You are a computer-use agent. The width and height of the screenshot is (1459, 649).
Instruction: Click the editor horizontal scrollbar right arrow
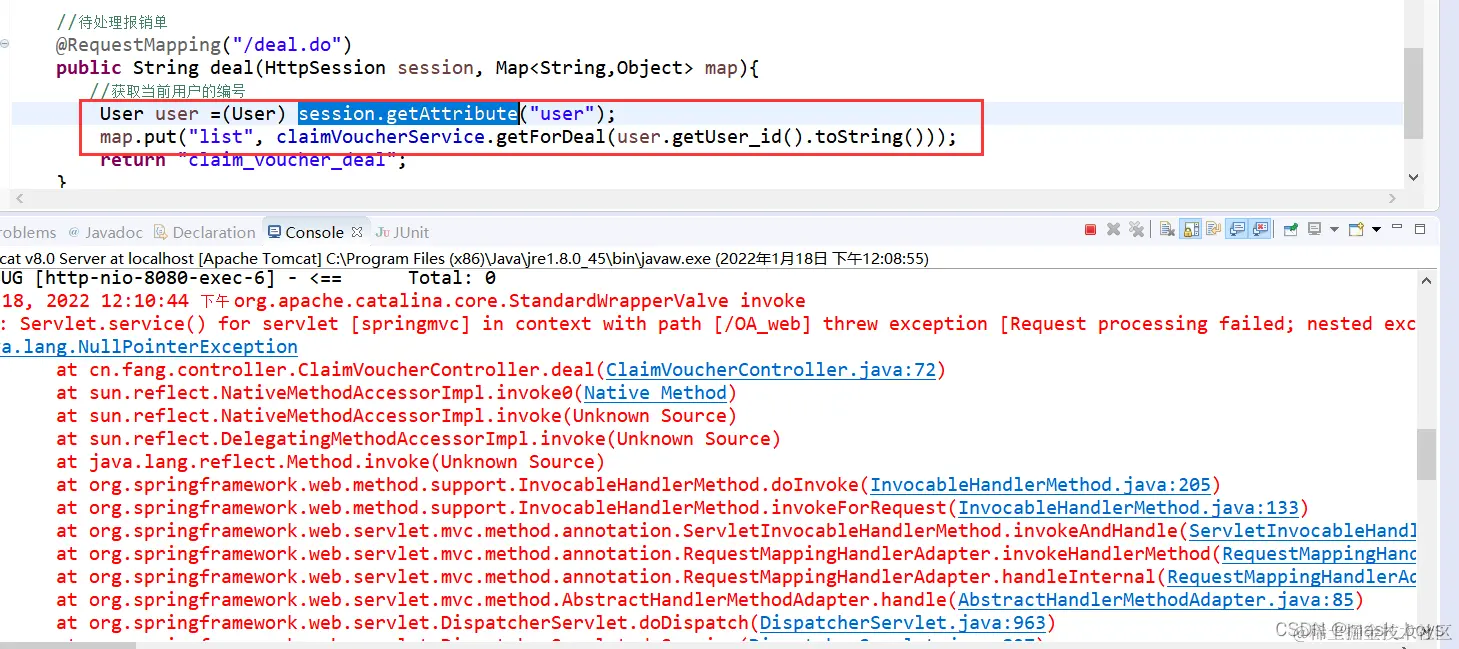point(1391,198)
